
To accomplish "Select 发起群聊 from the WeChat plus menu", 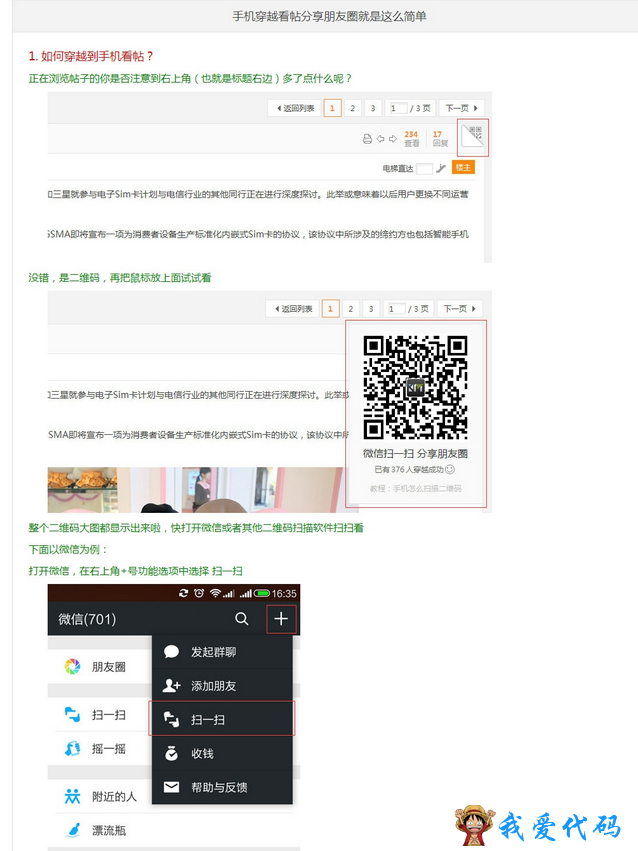I will (222, 652).
